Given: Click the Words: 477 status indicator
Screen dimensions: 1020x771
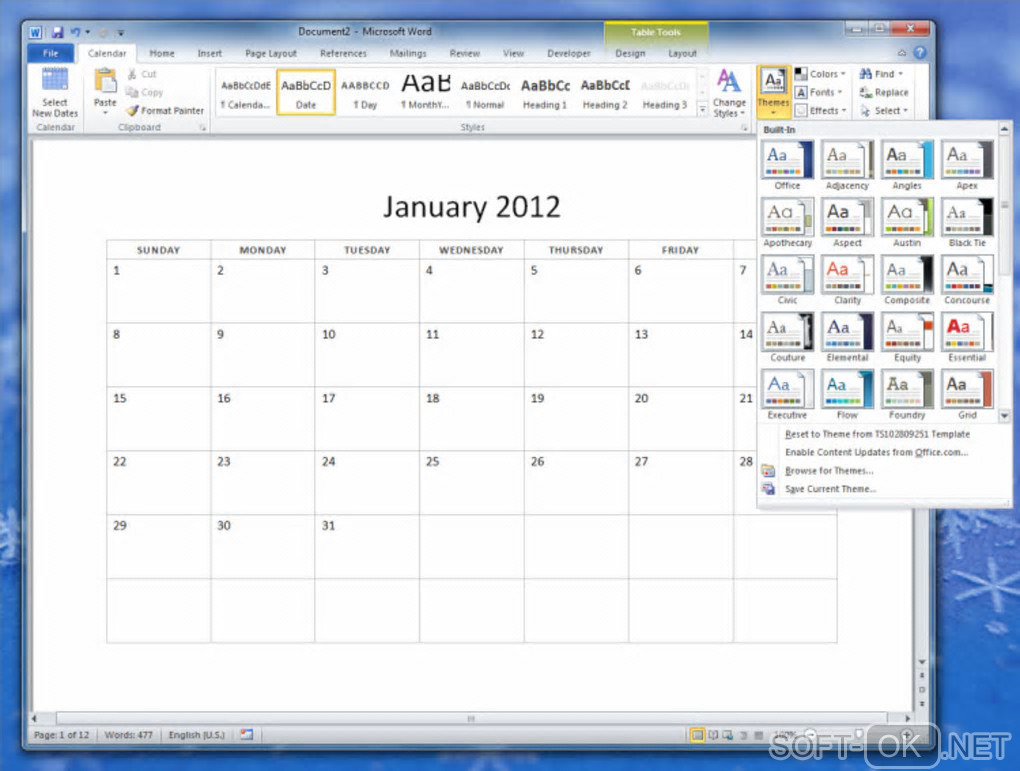Looking at the screenshot, I should coord(128,735).
